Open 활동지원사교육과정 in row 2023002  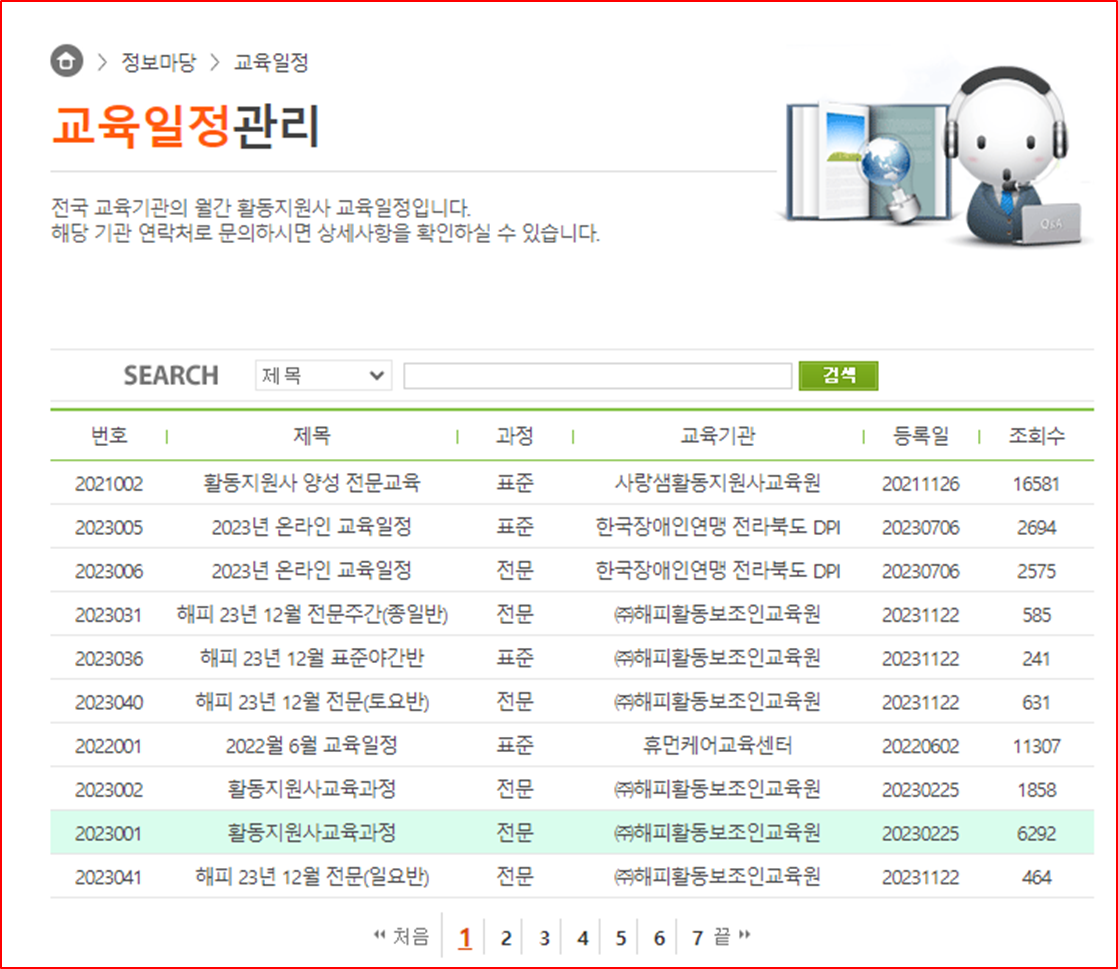pyautogui.click(x=312, y=789)
